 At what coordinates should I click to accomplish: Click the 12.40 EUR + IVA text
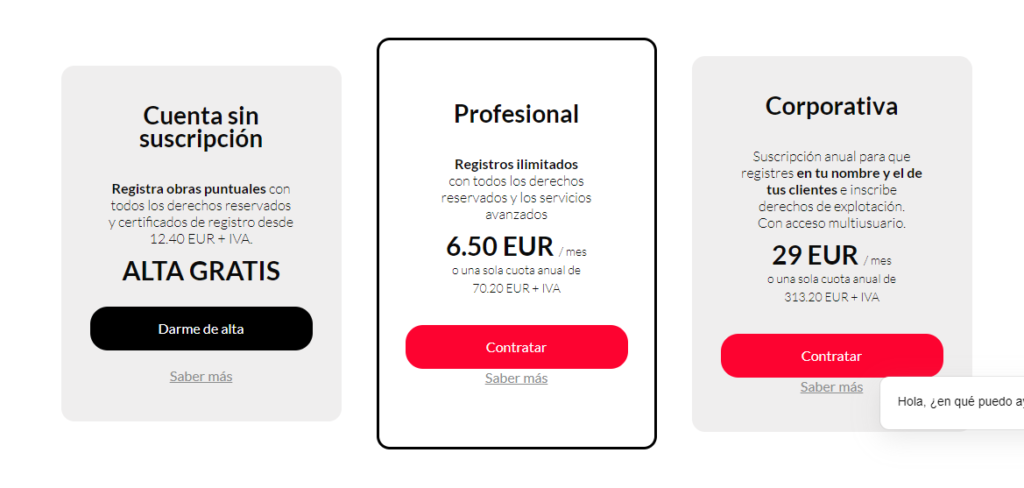click(201, 238)
